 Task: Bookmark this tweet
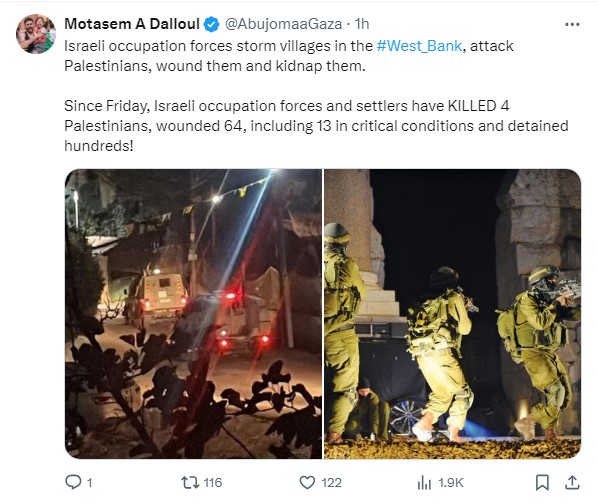click(542, 482)
